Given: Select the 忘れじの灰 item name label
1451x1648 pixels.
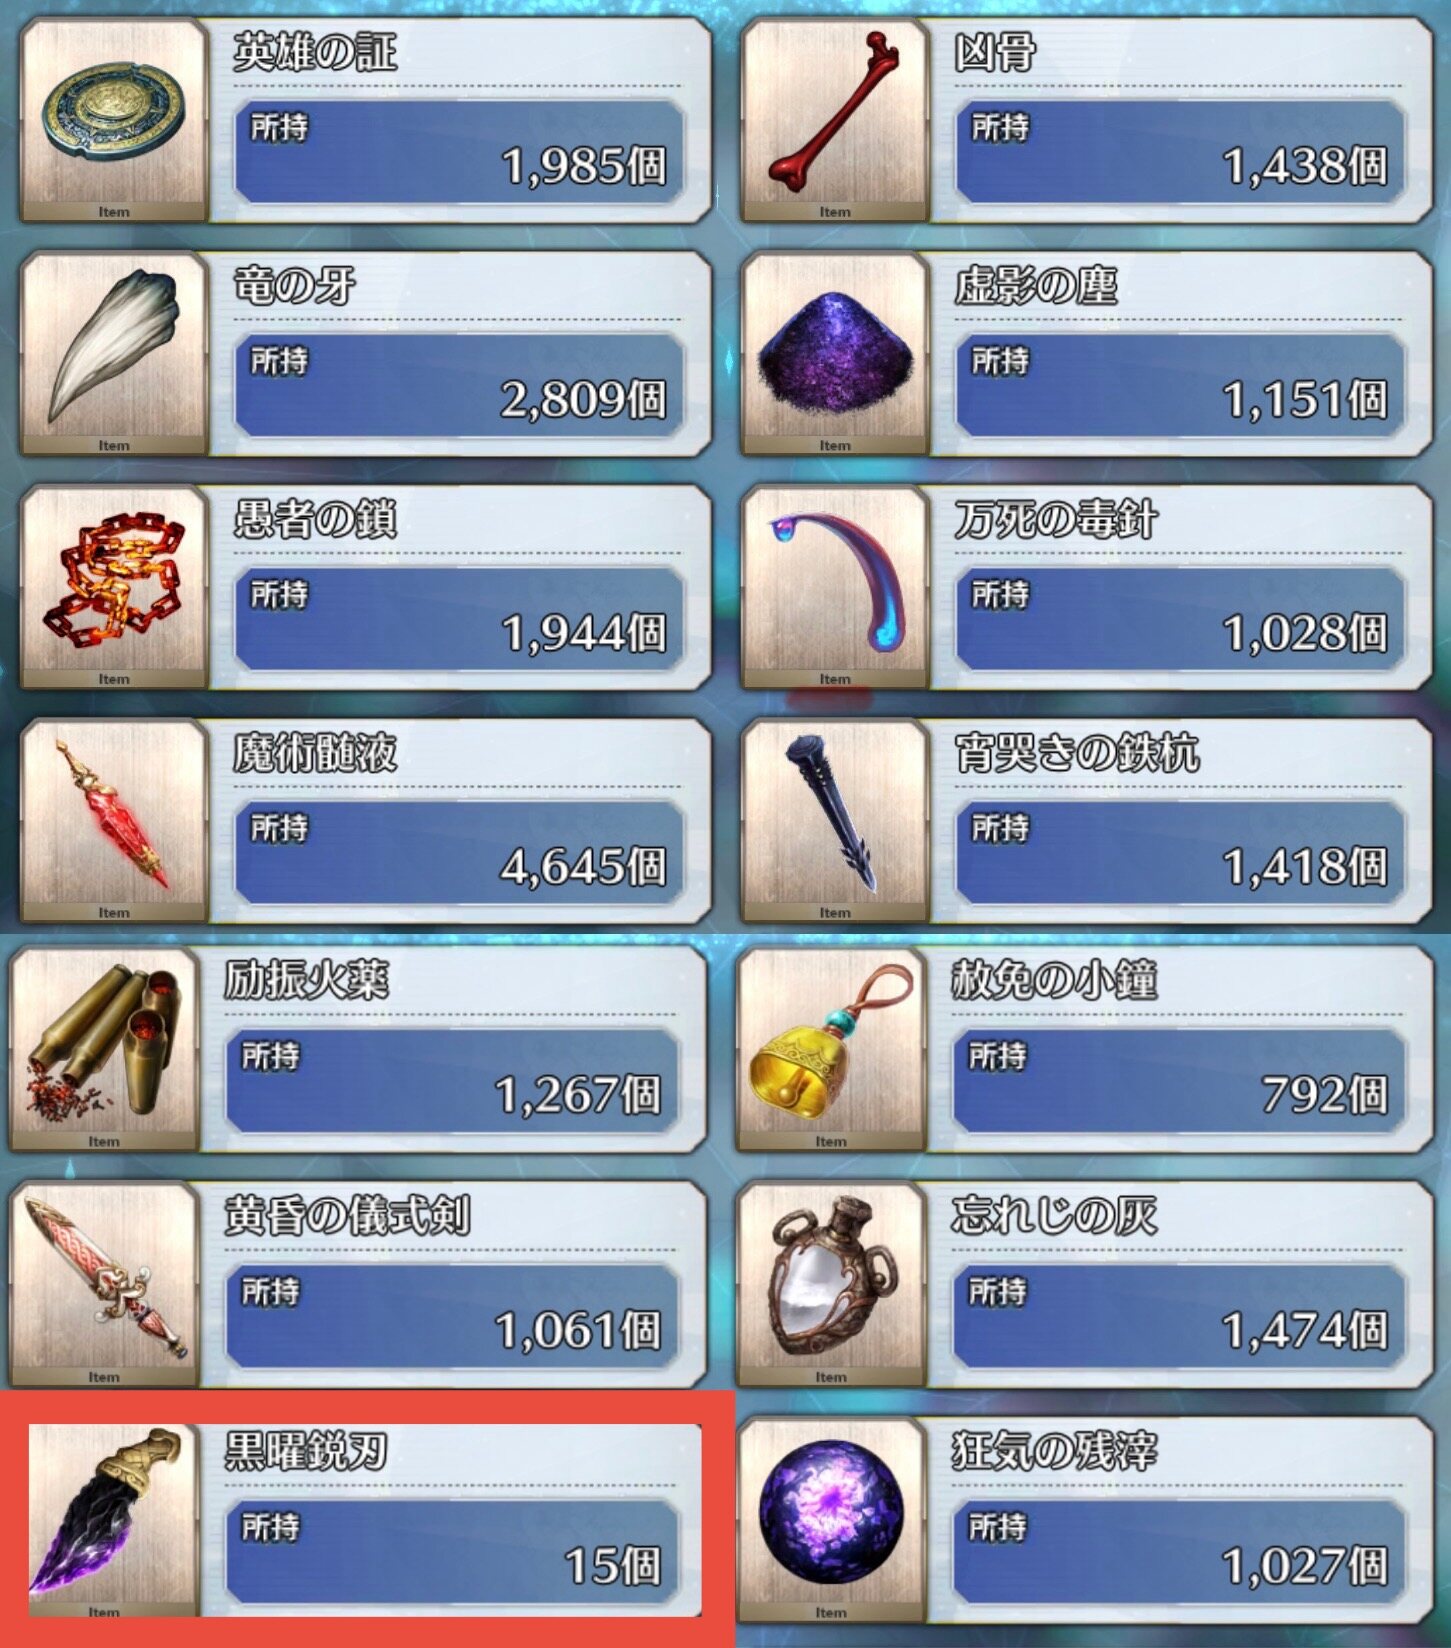Looking at the screenshot, I should [x=1054, y=1216].
